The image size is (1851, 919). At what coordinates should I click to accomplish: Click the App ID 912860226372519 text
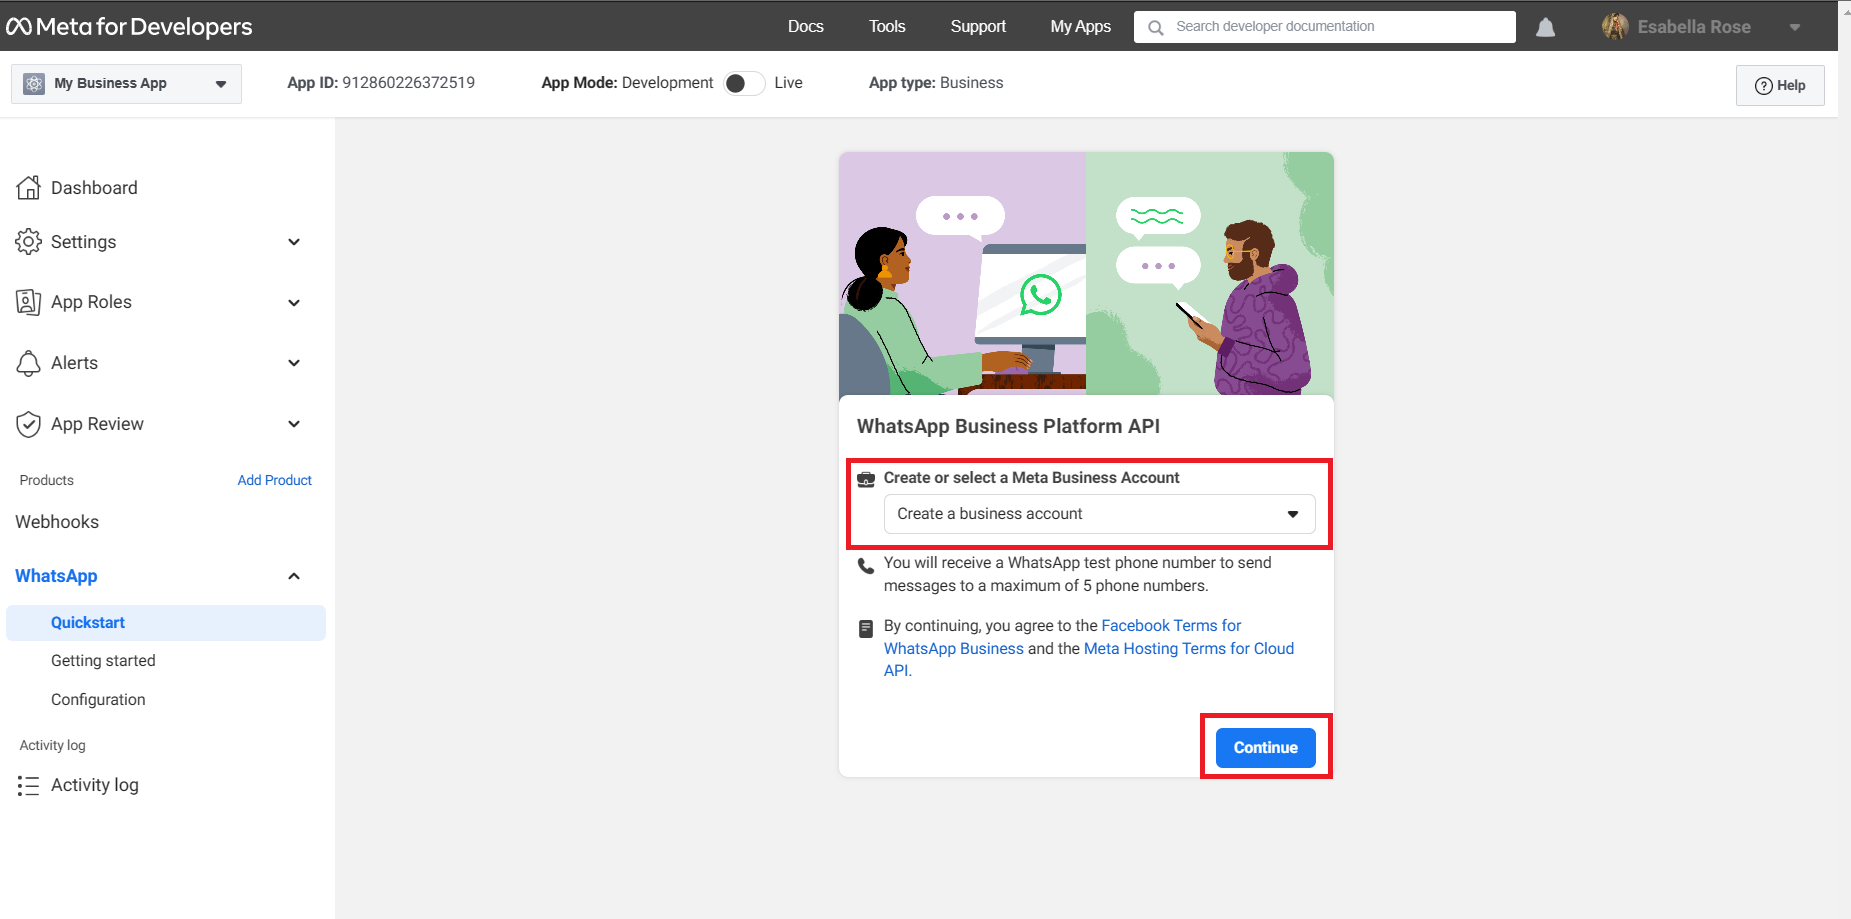381,83
